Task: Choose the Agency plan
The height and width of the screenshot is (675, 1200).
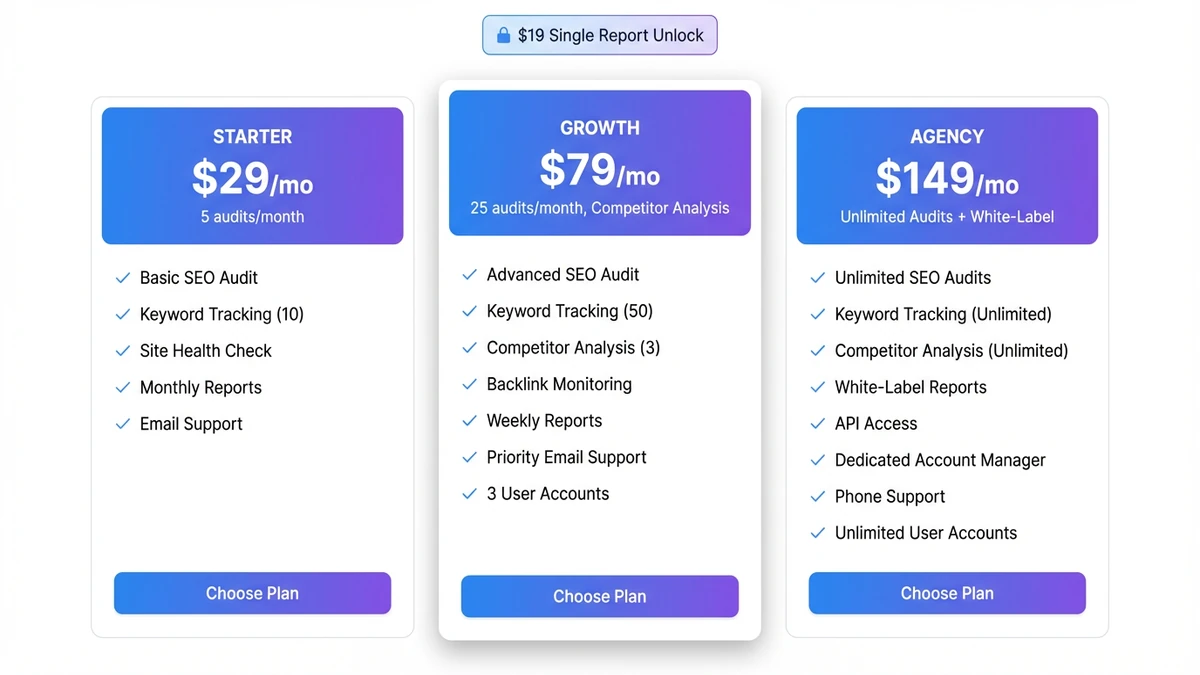Action: click(x=946, y=593)
